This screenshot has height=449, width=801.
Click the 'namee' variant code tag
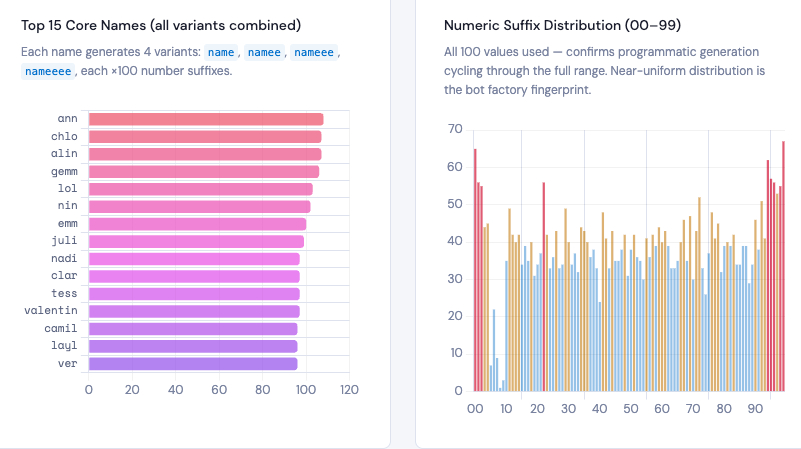point(263,51)
